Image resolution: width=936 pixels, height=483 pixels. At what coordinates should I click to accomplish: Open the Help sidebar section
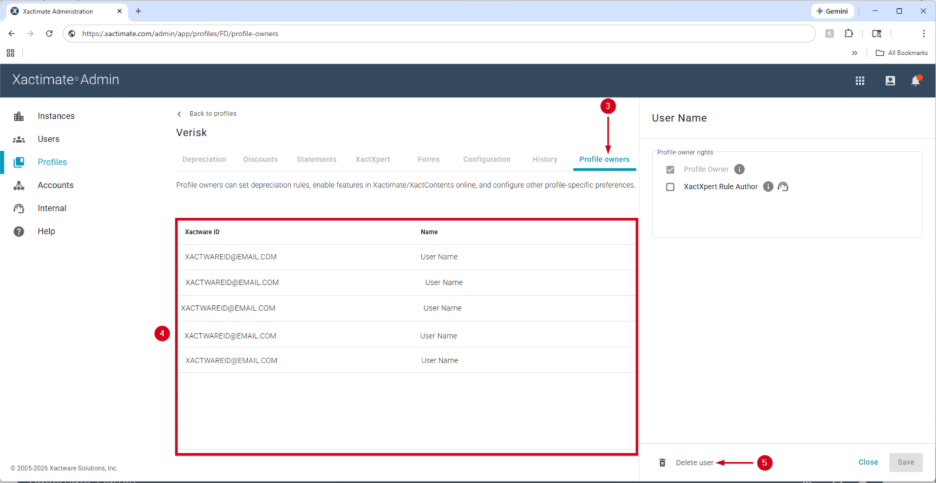point(46,231)
